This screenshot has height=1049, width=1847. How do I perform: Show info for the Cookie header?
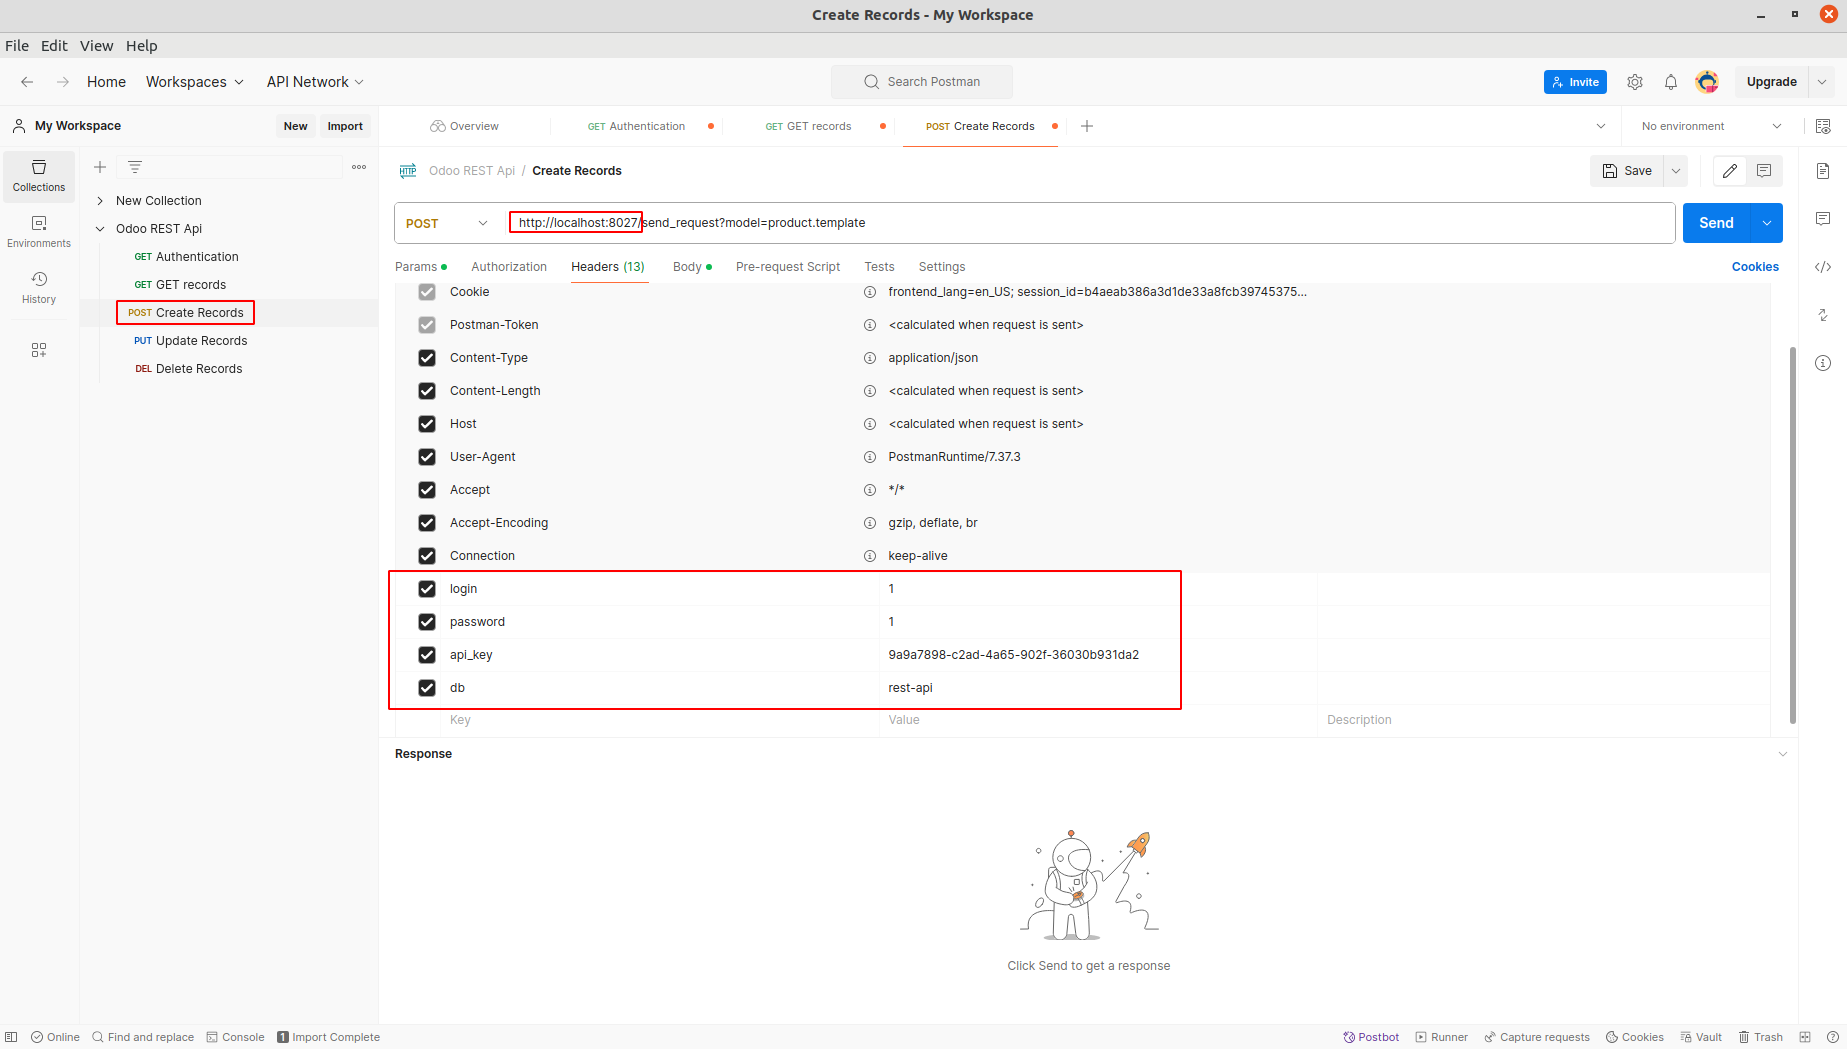(x=870, y=292)
